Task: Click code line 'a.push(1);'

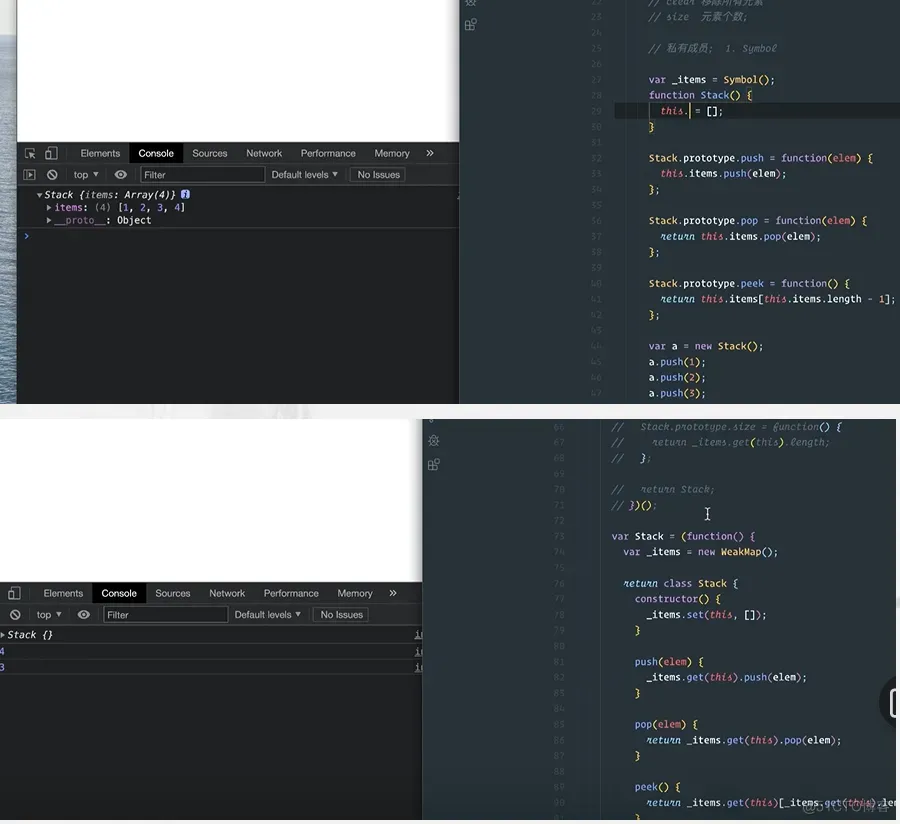Action: tap(677, 362)
